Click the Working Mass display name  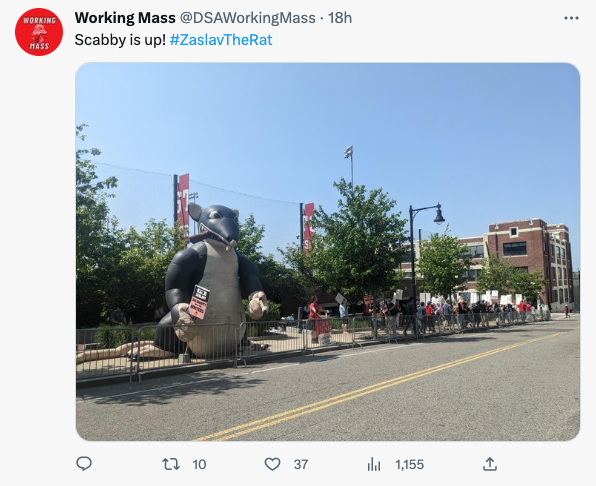click(x=125, y=18)
